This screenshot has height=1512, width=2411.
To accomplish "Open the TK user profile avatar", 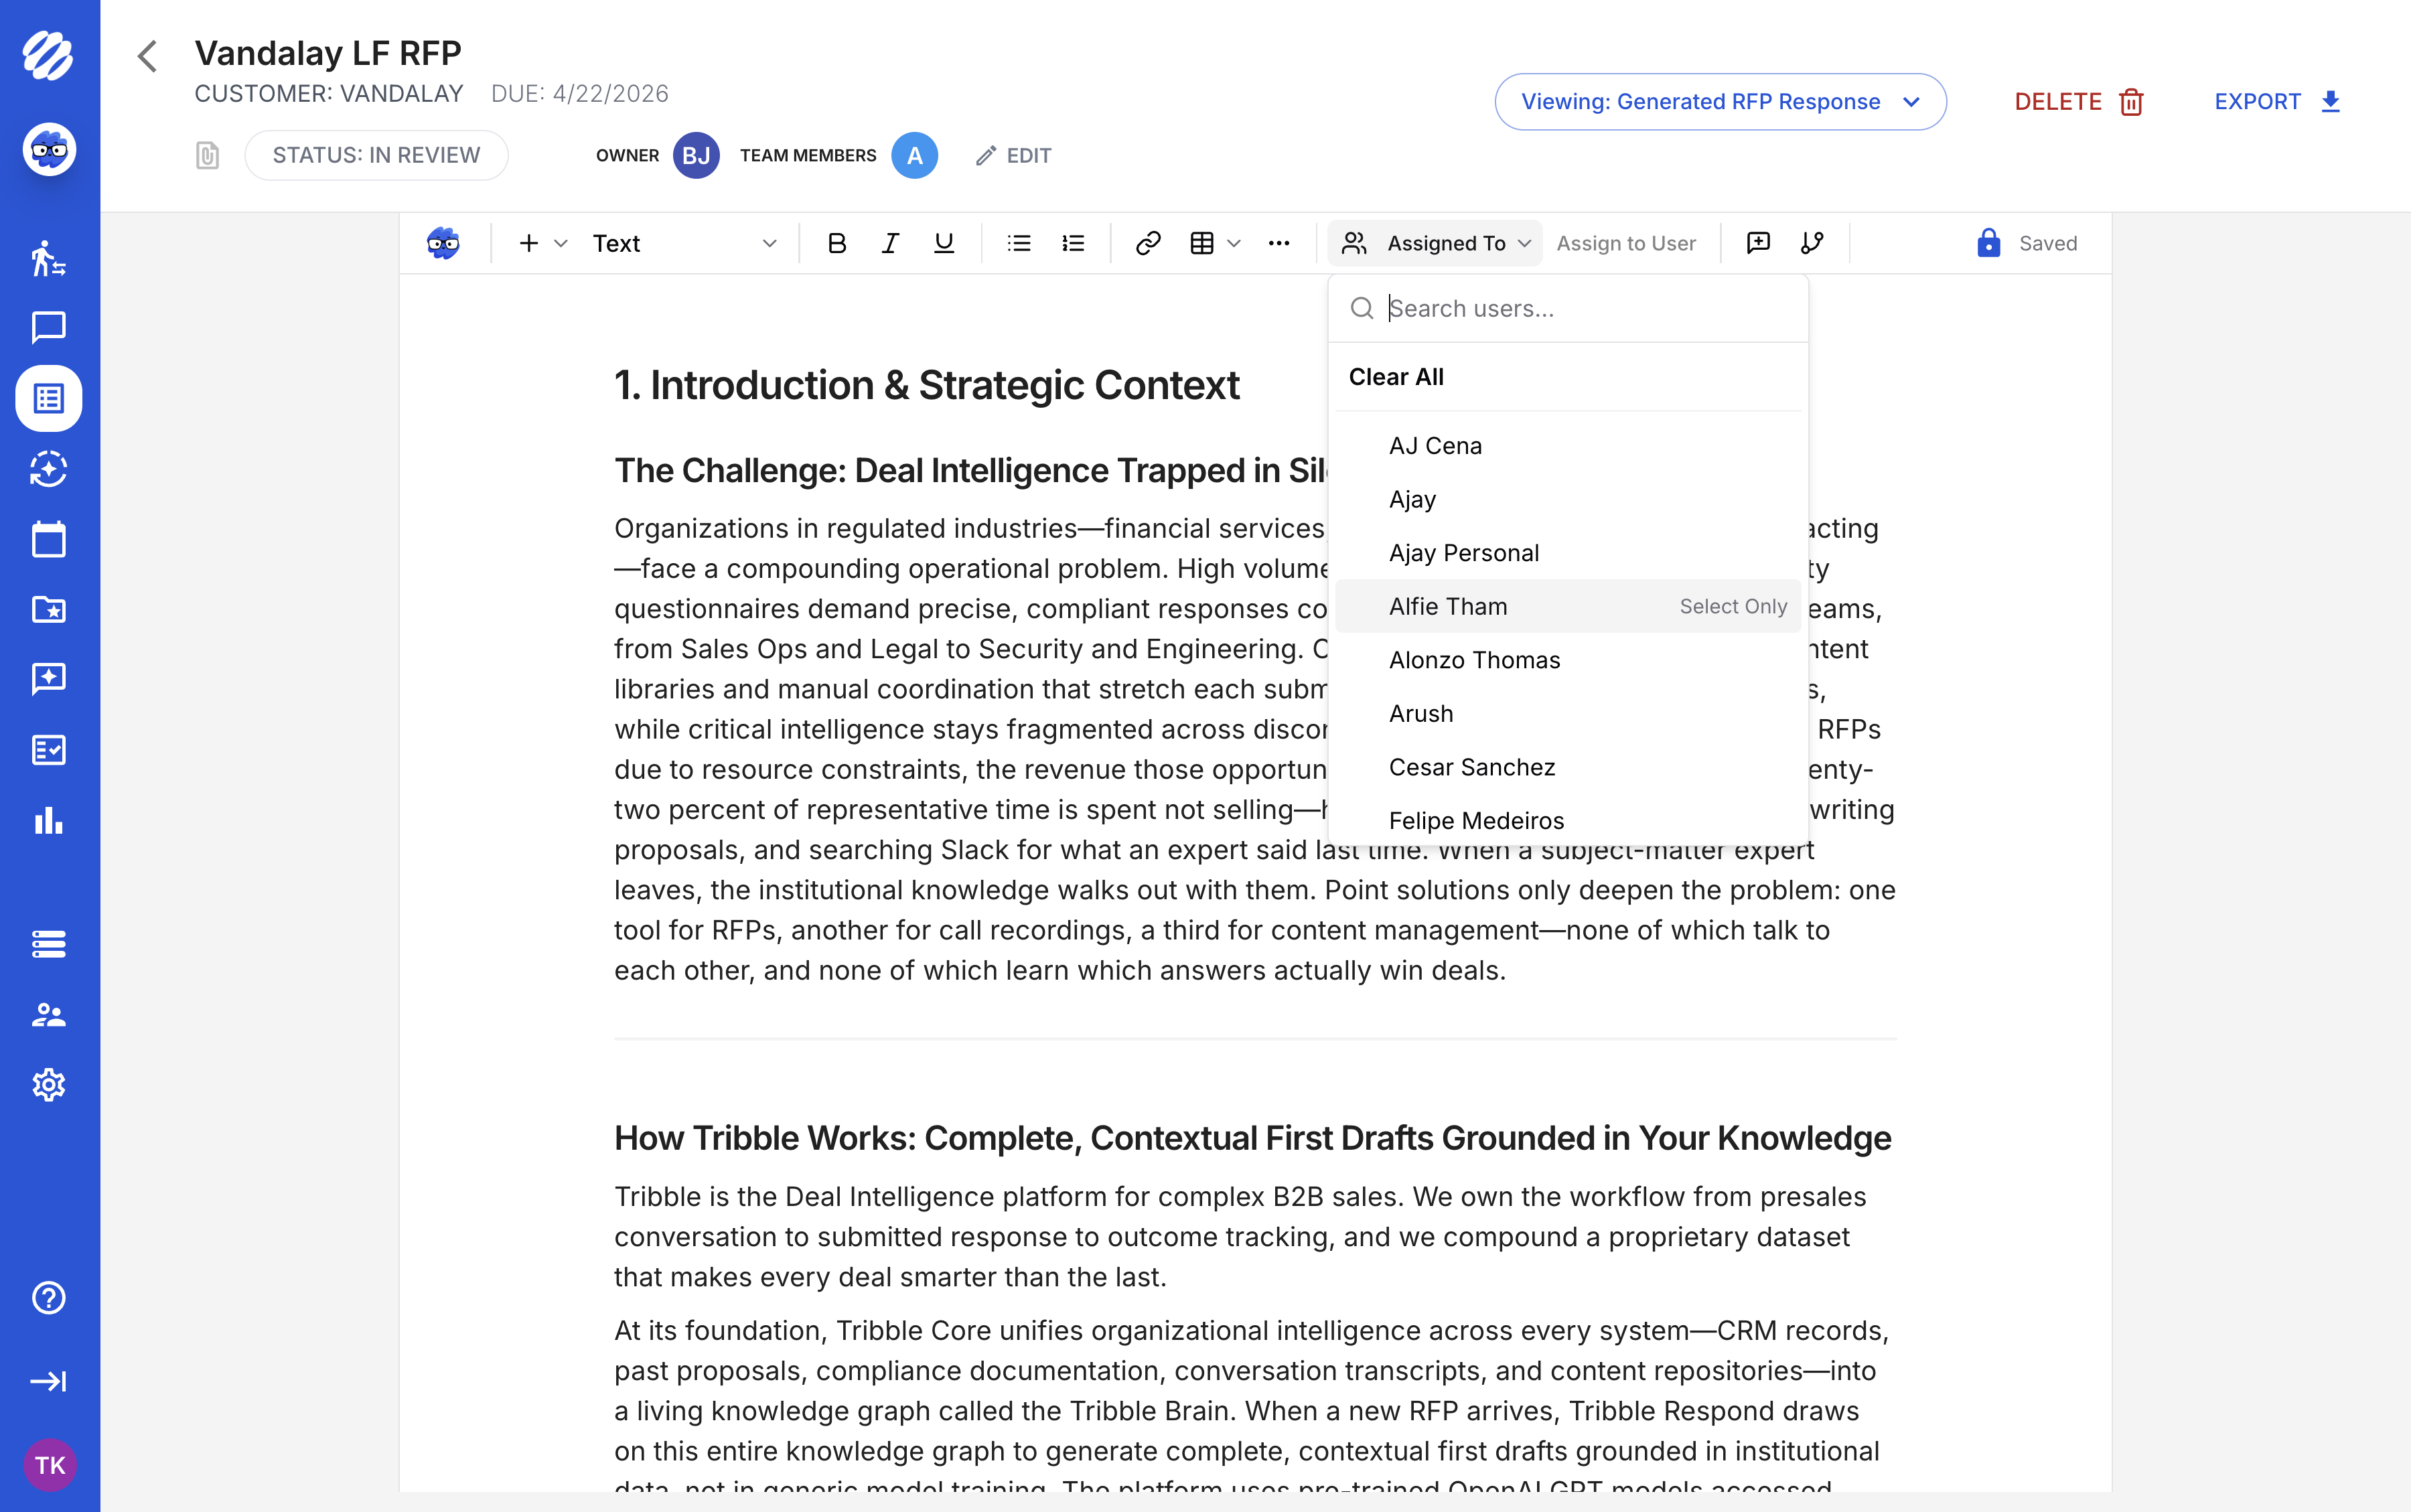I will coord(49,1466).
